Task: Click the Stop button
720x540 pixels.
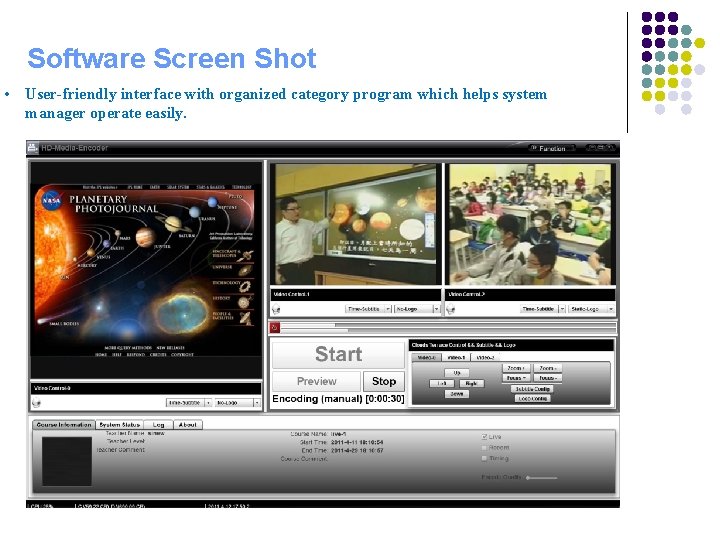Action: tap(384, 381)
